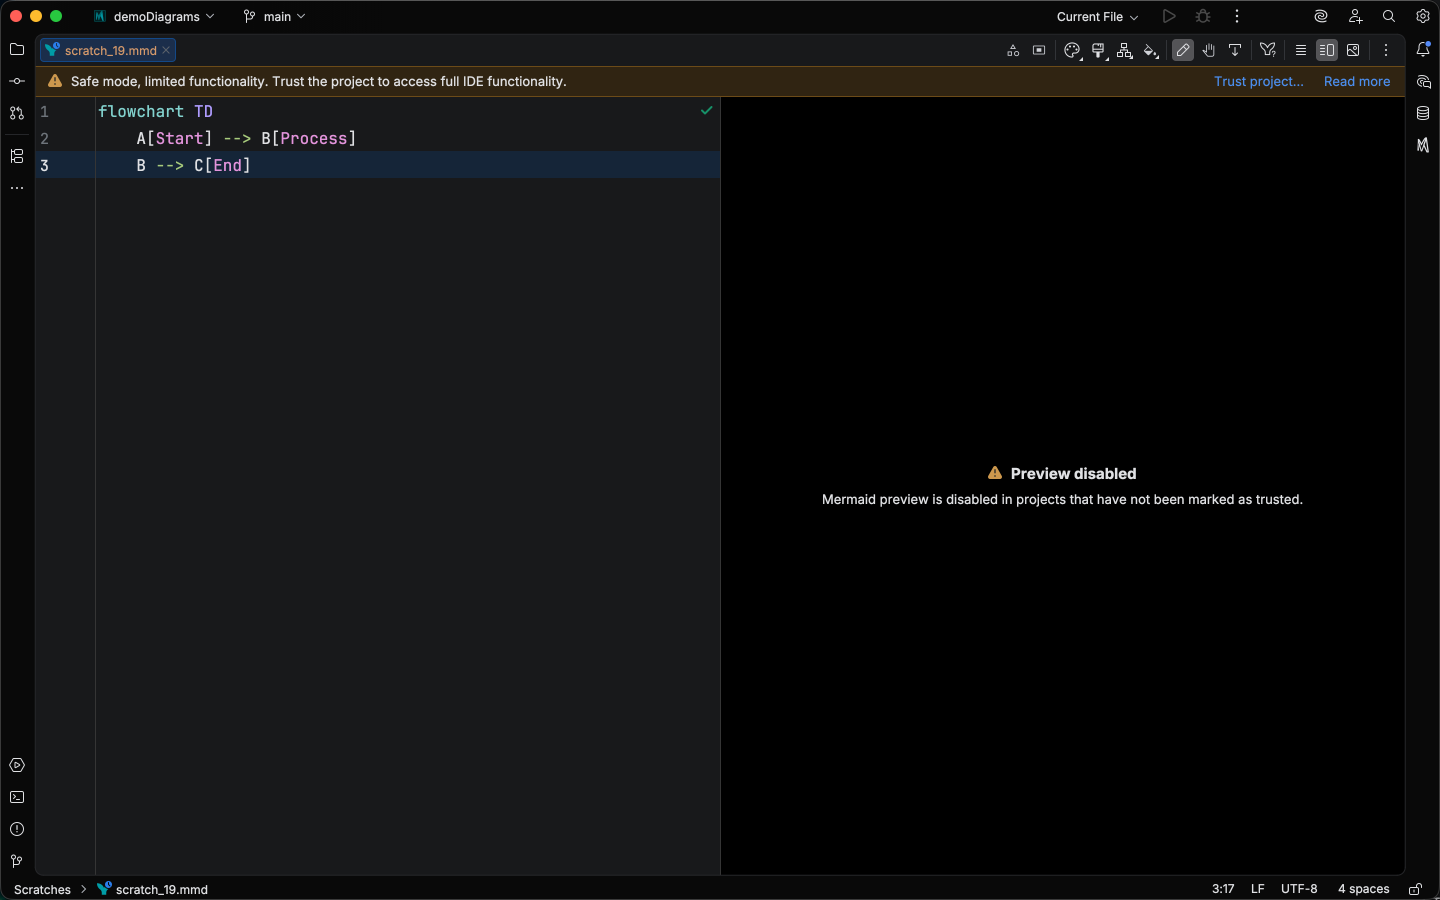This screenshot has width=1440, height=900.
Task: Open the paint bucket fill dropdown
Action: [1151, 51]
